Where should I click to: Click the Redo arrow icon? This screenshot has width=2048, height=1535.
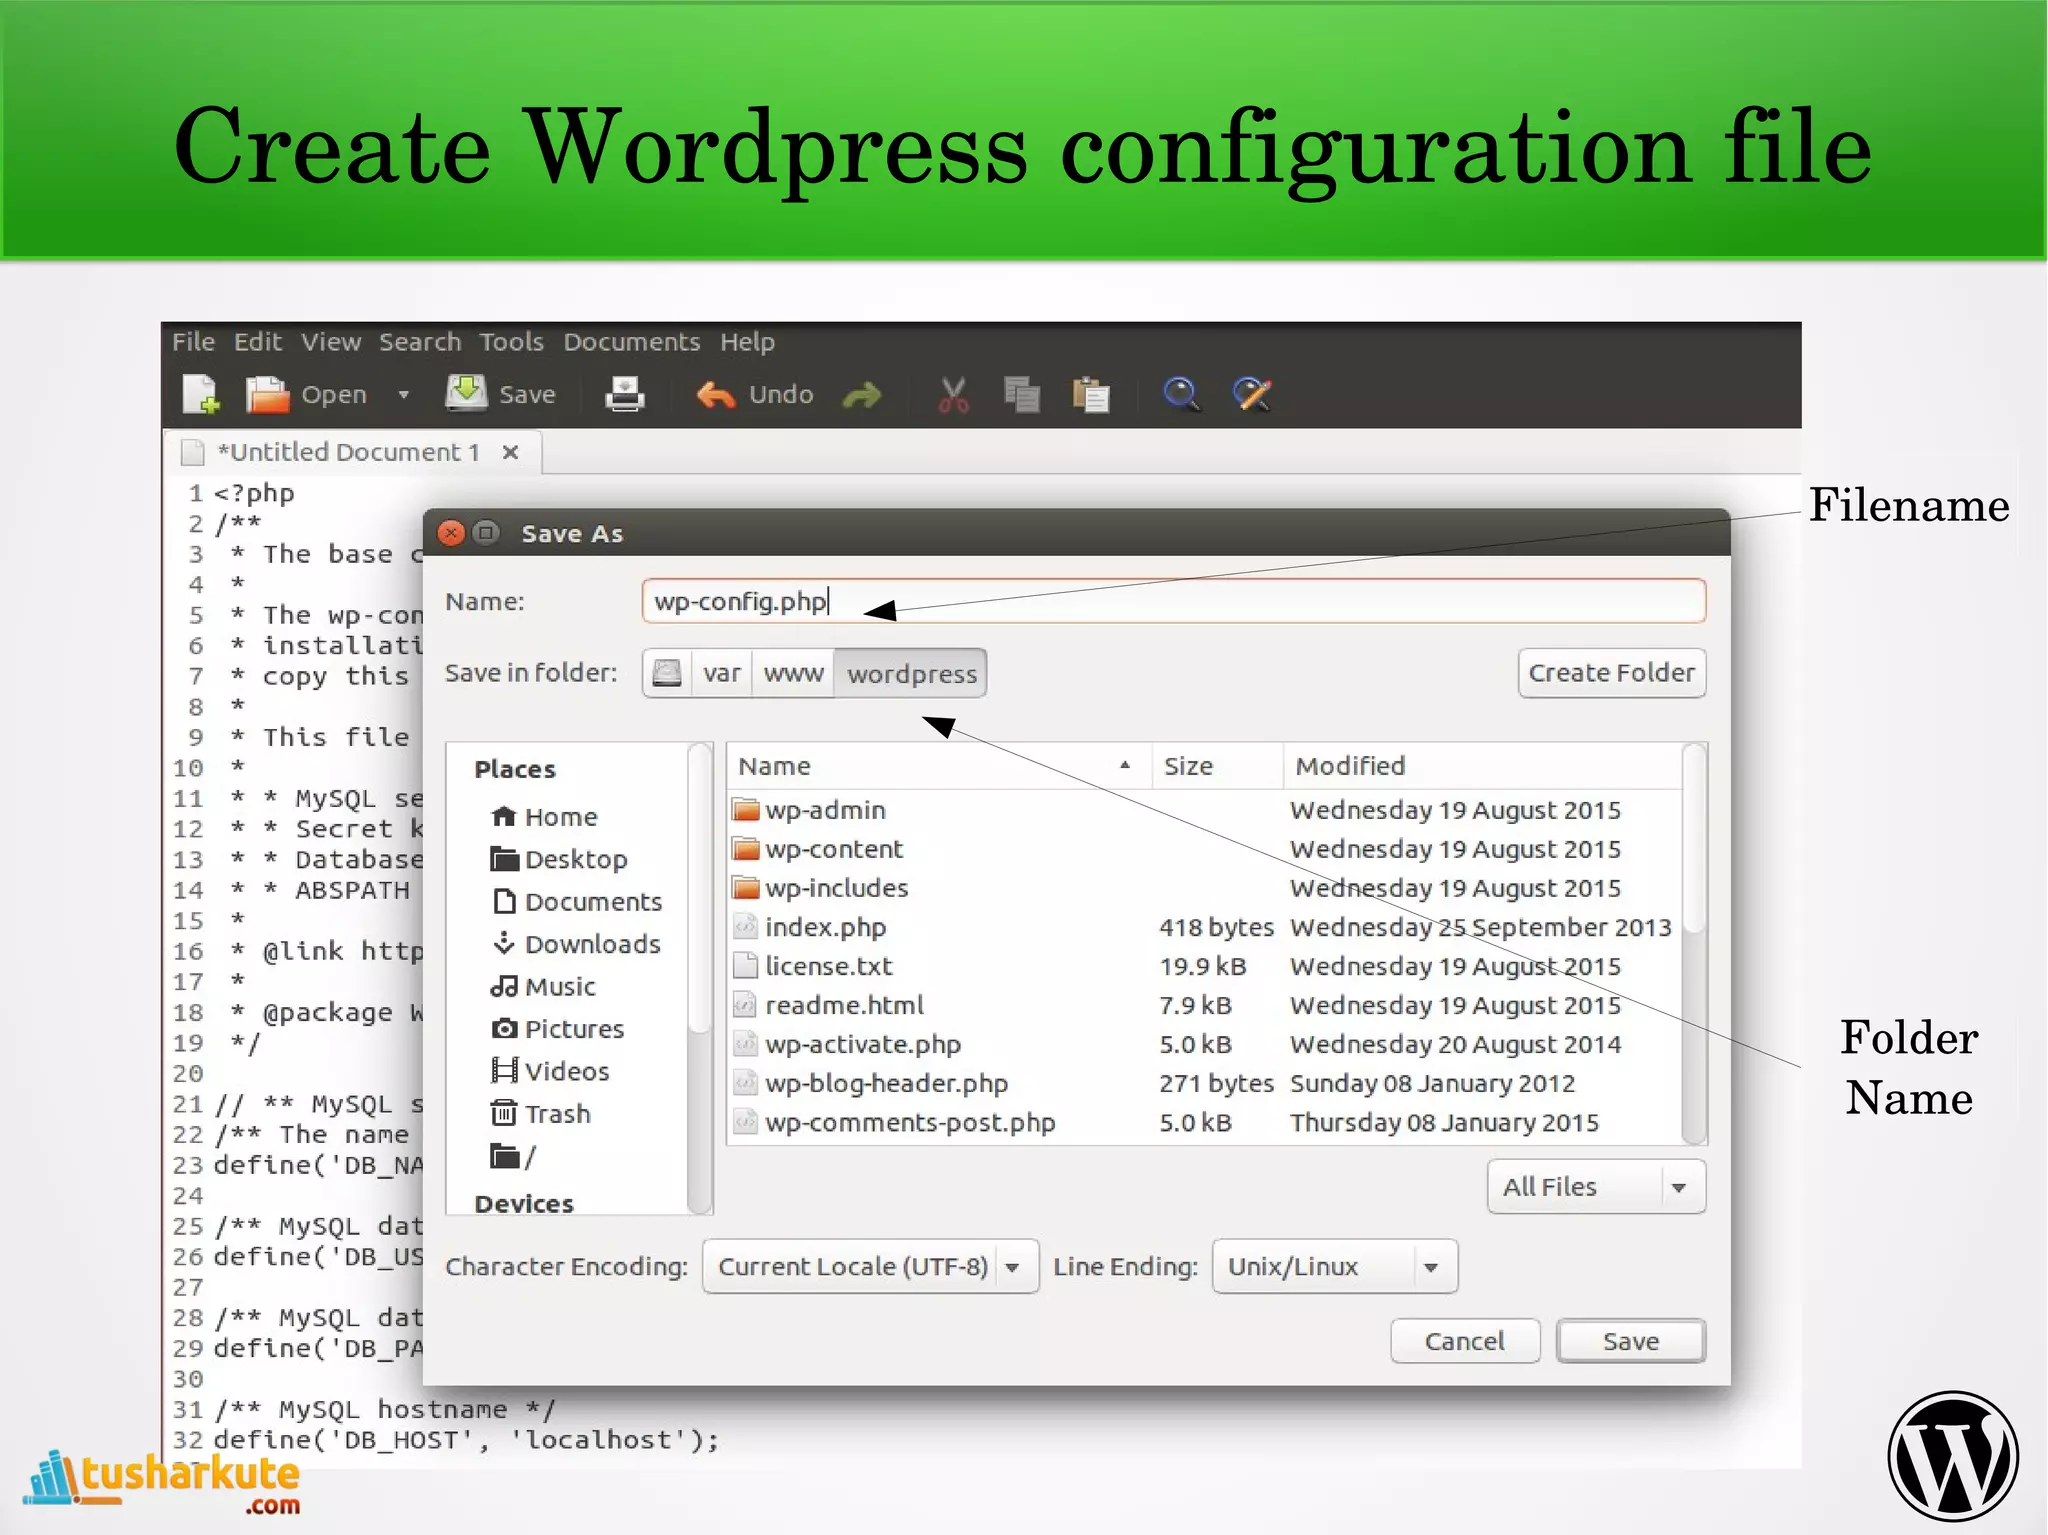(861, 396)
